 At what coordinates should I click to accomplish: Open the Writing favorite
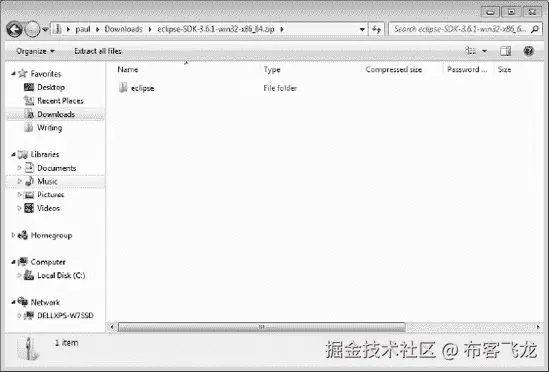(49, 128)
